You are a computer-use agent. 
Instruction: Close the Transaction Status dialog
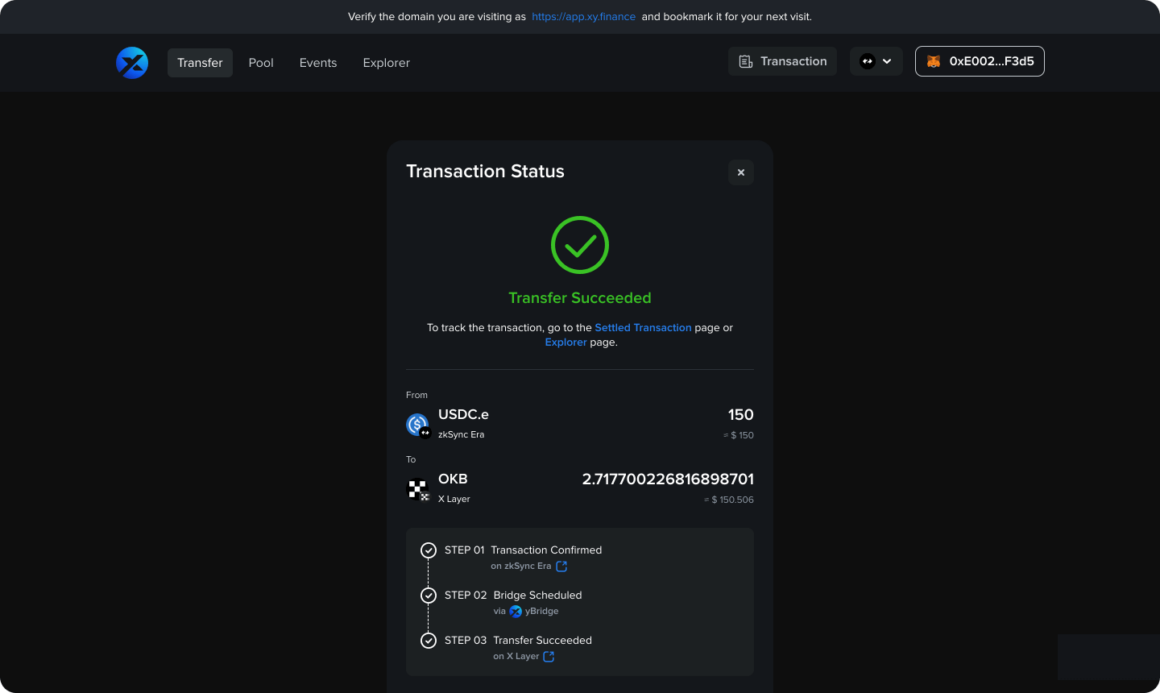click(x=740, y=172)
